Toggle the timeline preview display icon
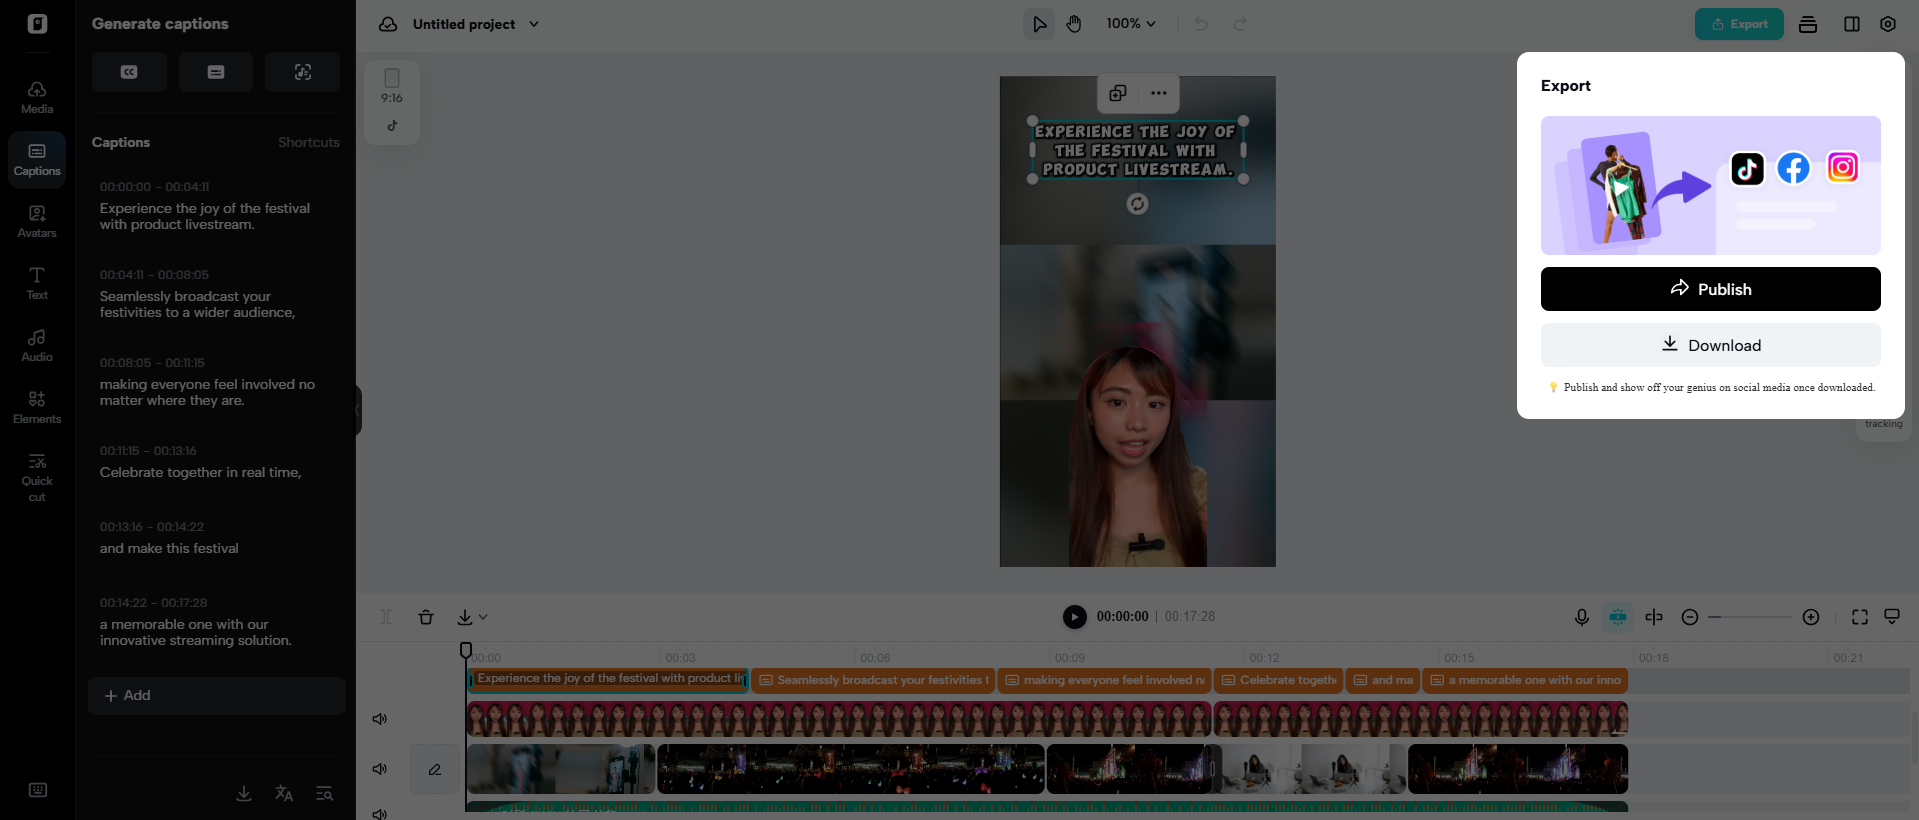Image resolution: width=1919 pixels, height=820 pixels. [1892, 617]
